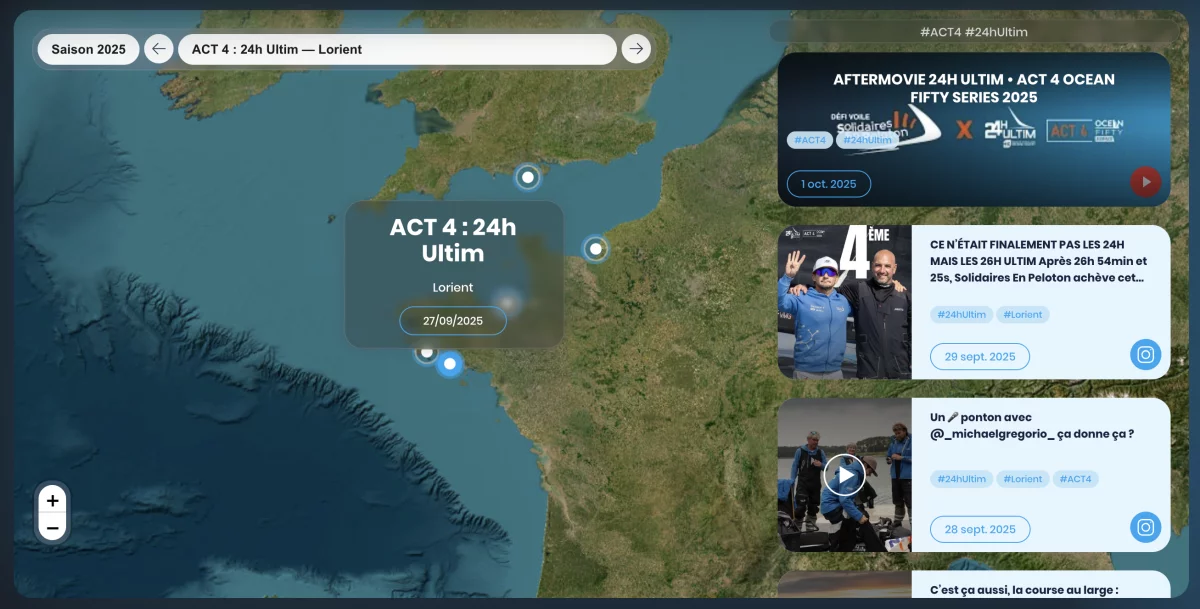Click the #Lorient tag on 29 sept. post

coord(1023,315)
